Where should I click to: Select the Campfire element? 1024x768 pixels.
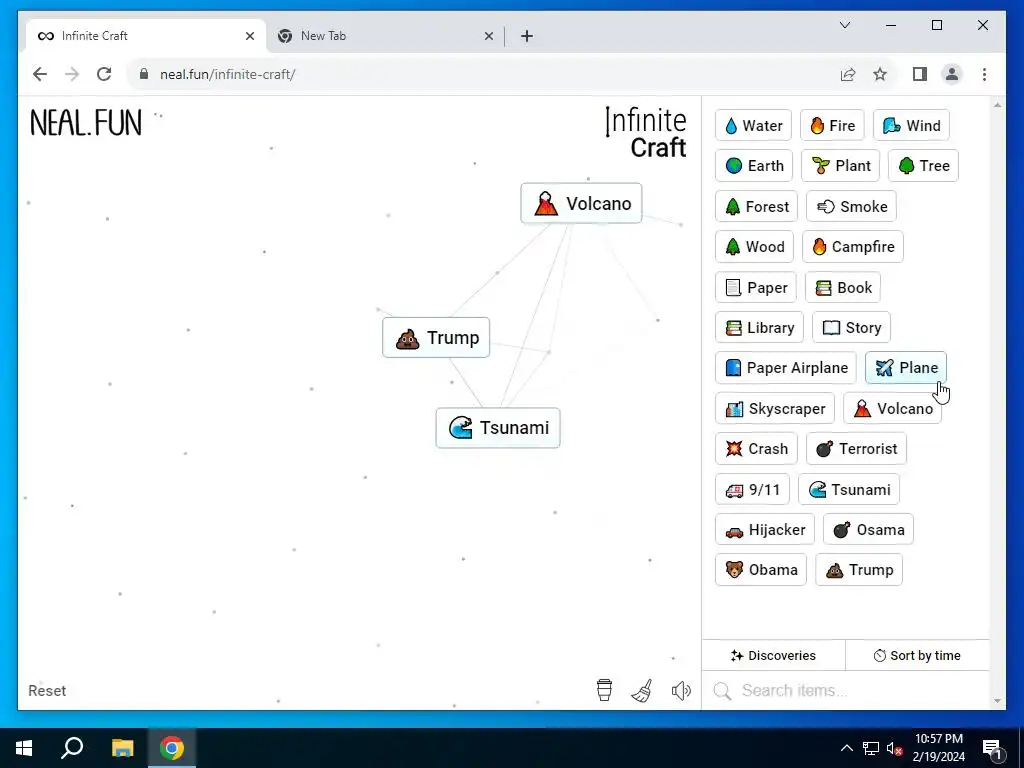852,247
